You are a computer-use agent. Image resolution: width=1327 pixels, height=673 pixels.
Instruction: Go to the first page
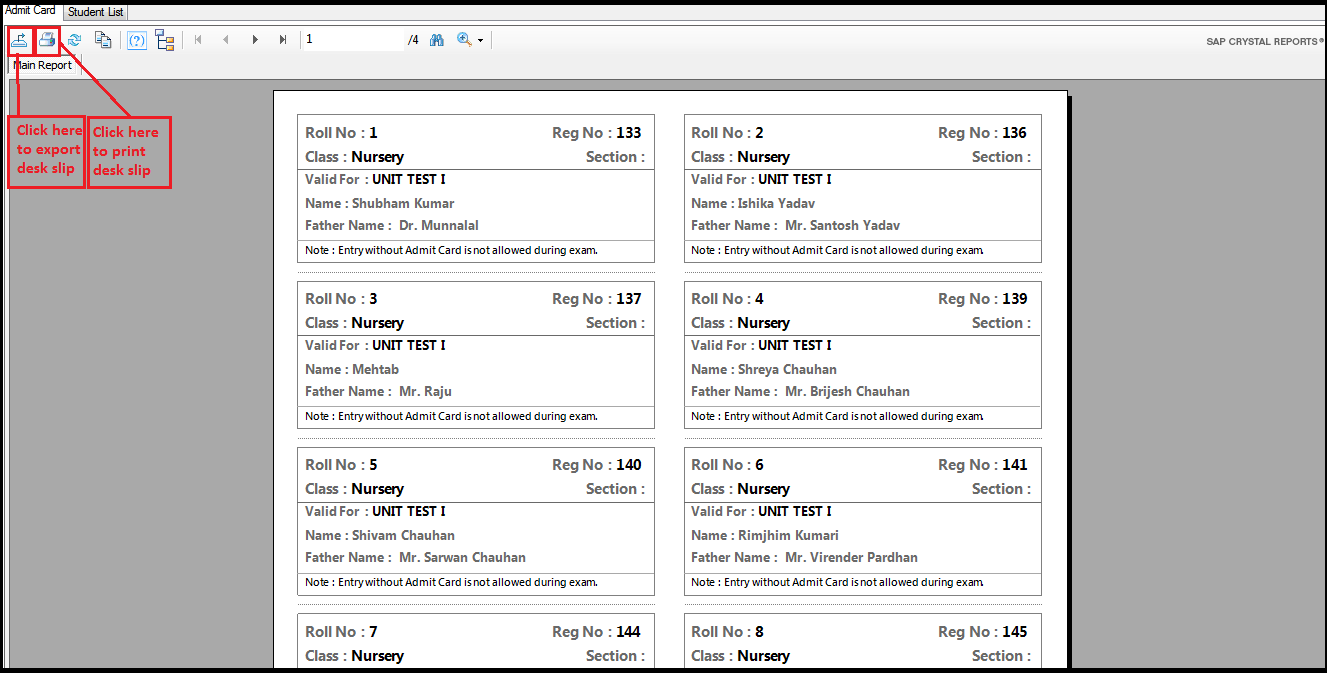pyautogui.click(x=198, y=40)
